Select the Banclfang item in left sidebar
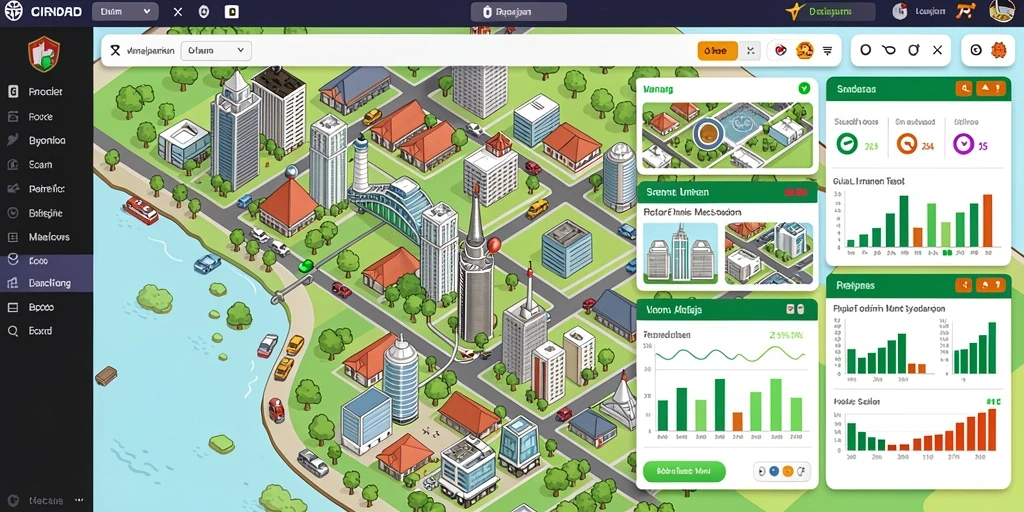The image size is (1024, 512). (46, 283)
